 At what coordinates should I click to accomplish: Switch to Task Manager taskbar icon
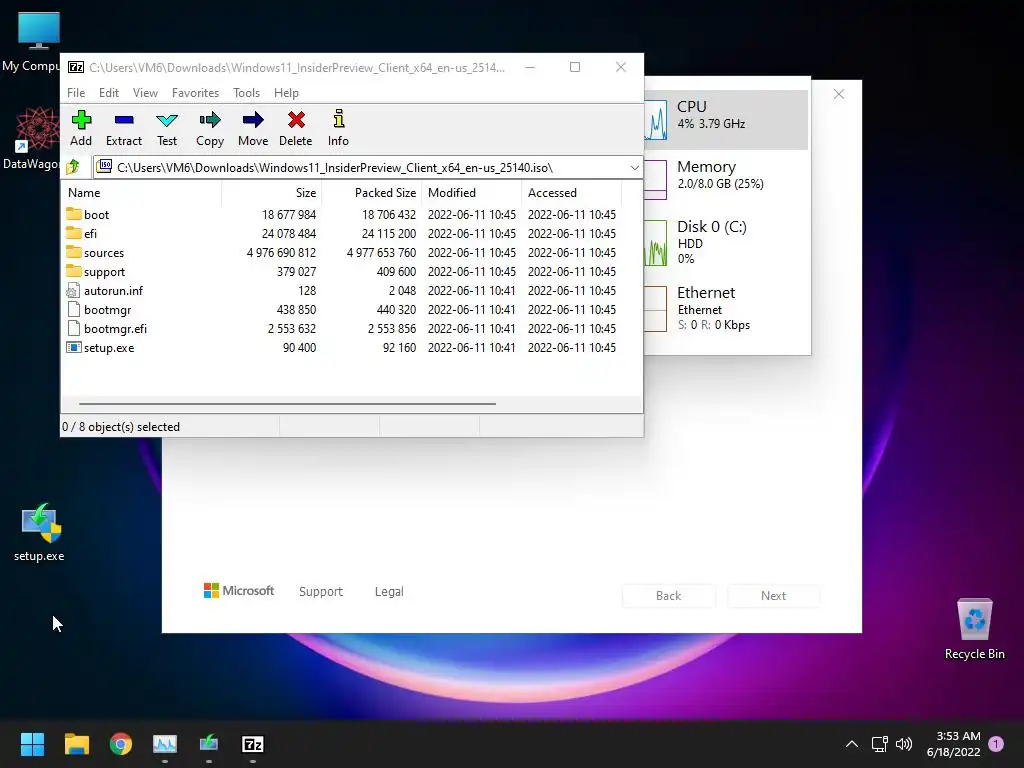165,744
